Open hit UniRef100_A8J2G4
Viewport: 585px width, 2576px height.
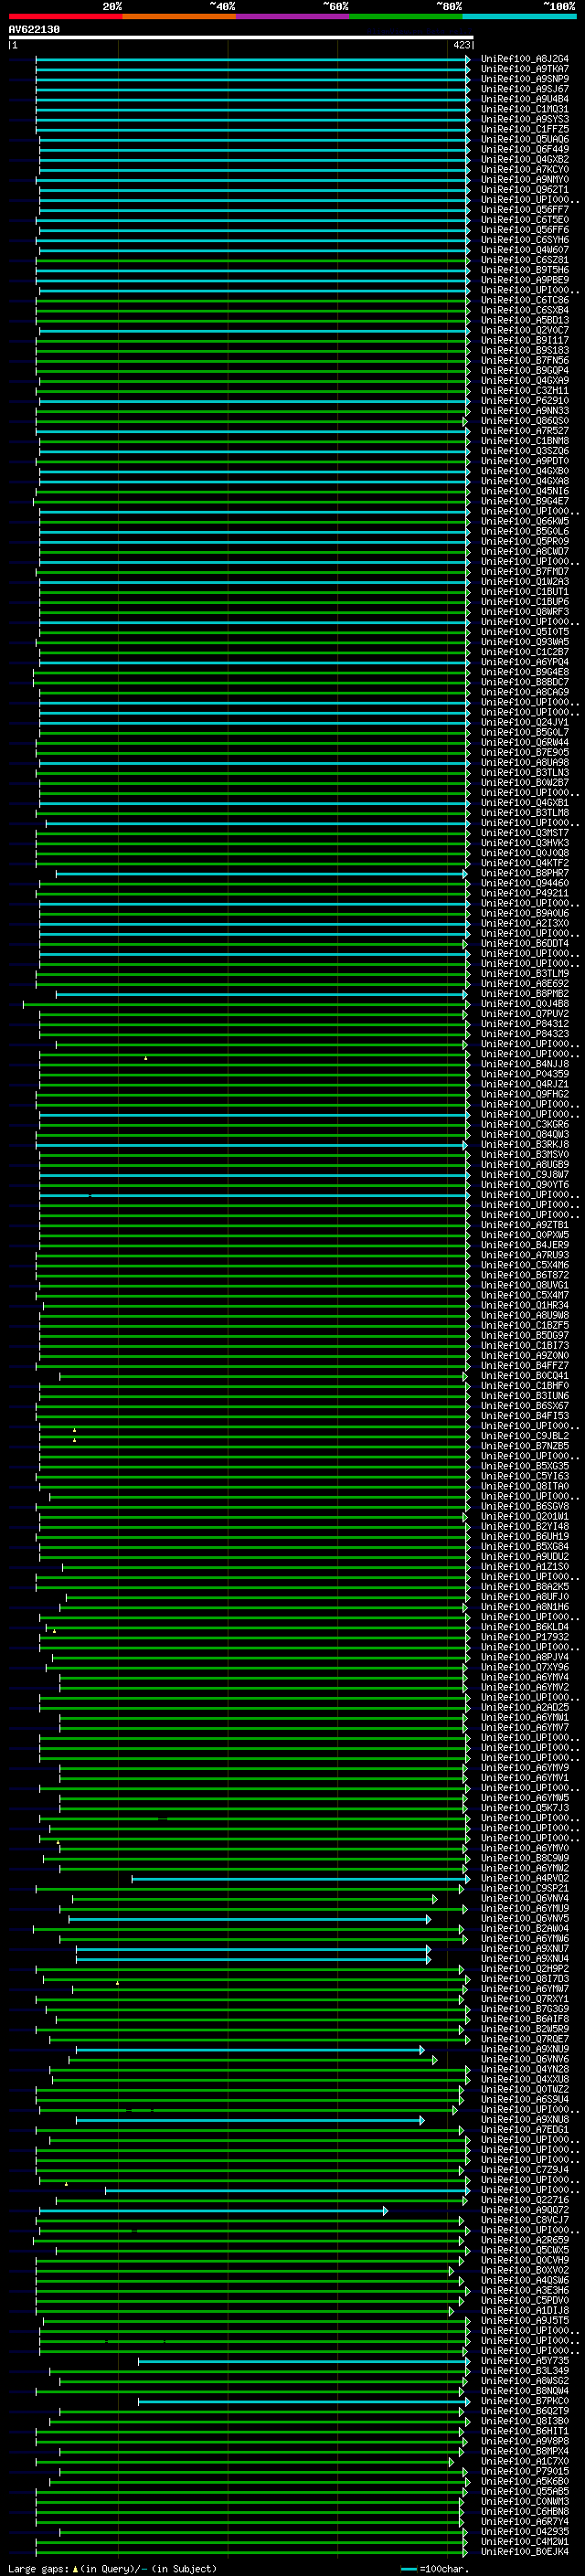[525, 59]
